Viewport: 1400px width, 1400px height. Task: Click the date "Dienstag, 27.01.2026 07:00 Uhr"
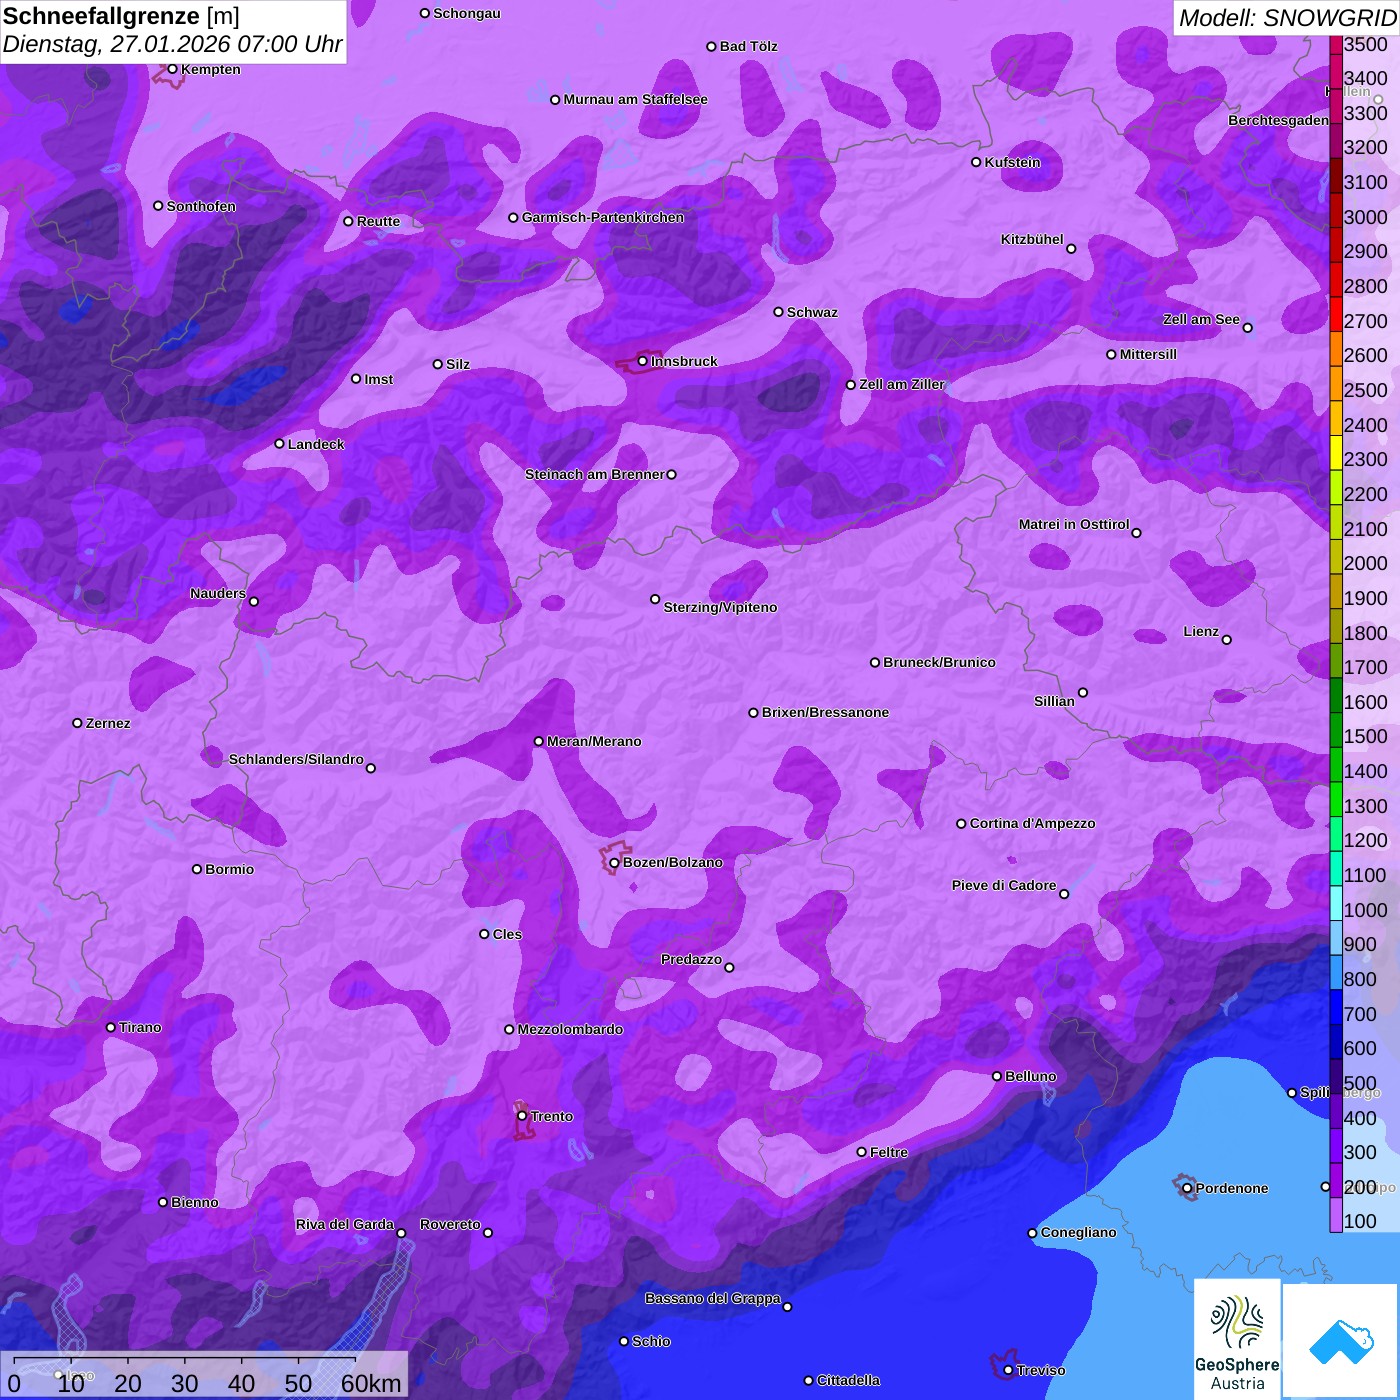coord(172,45)
